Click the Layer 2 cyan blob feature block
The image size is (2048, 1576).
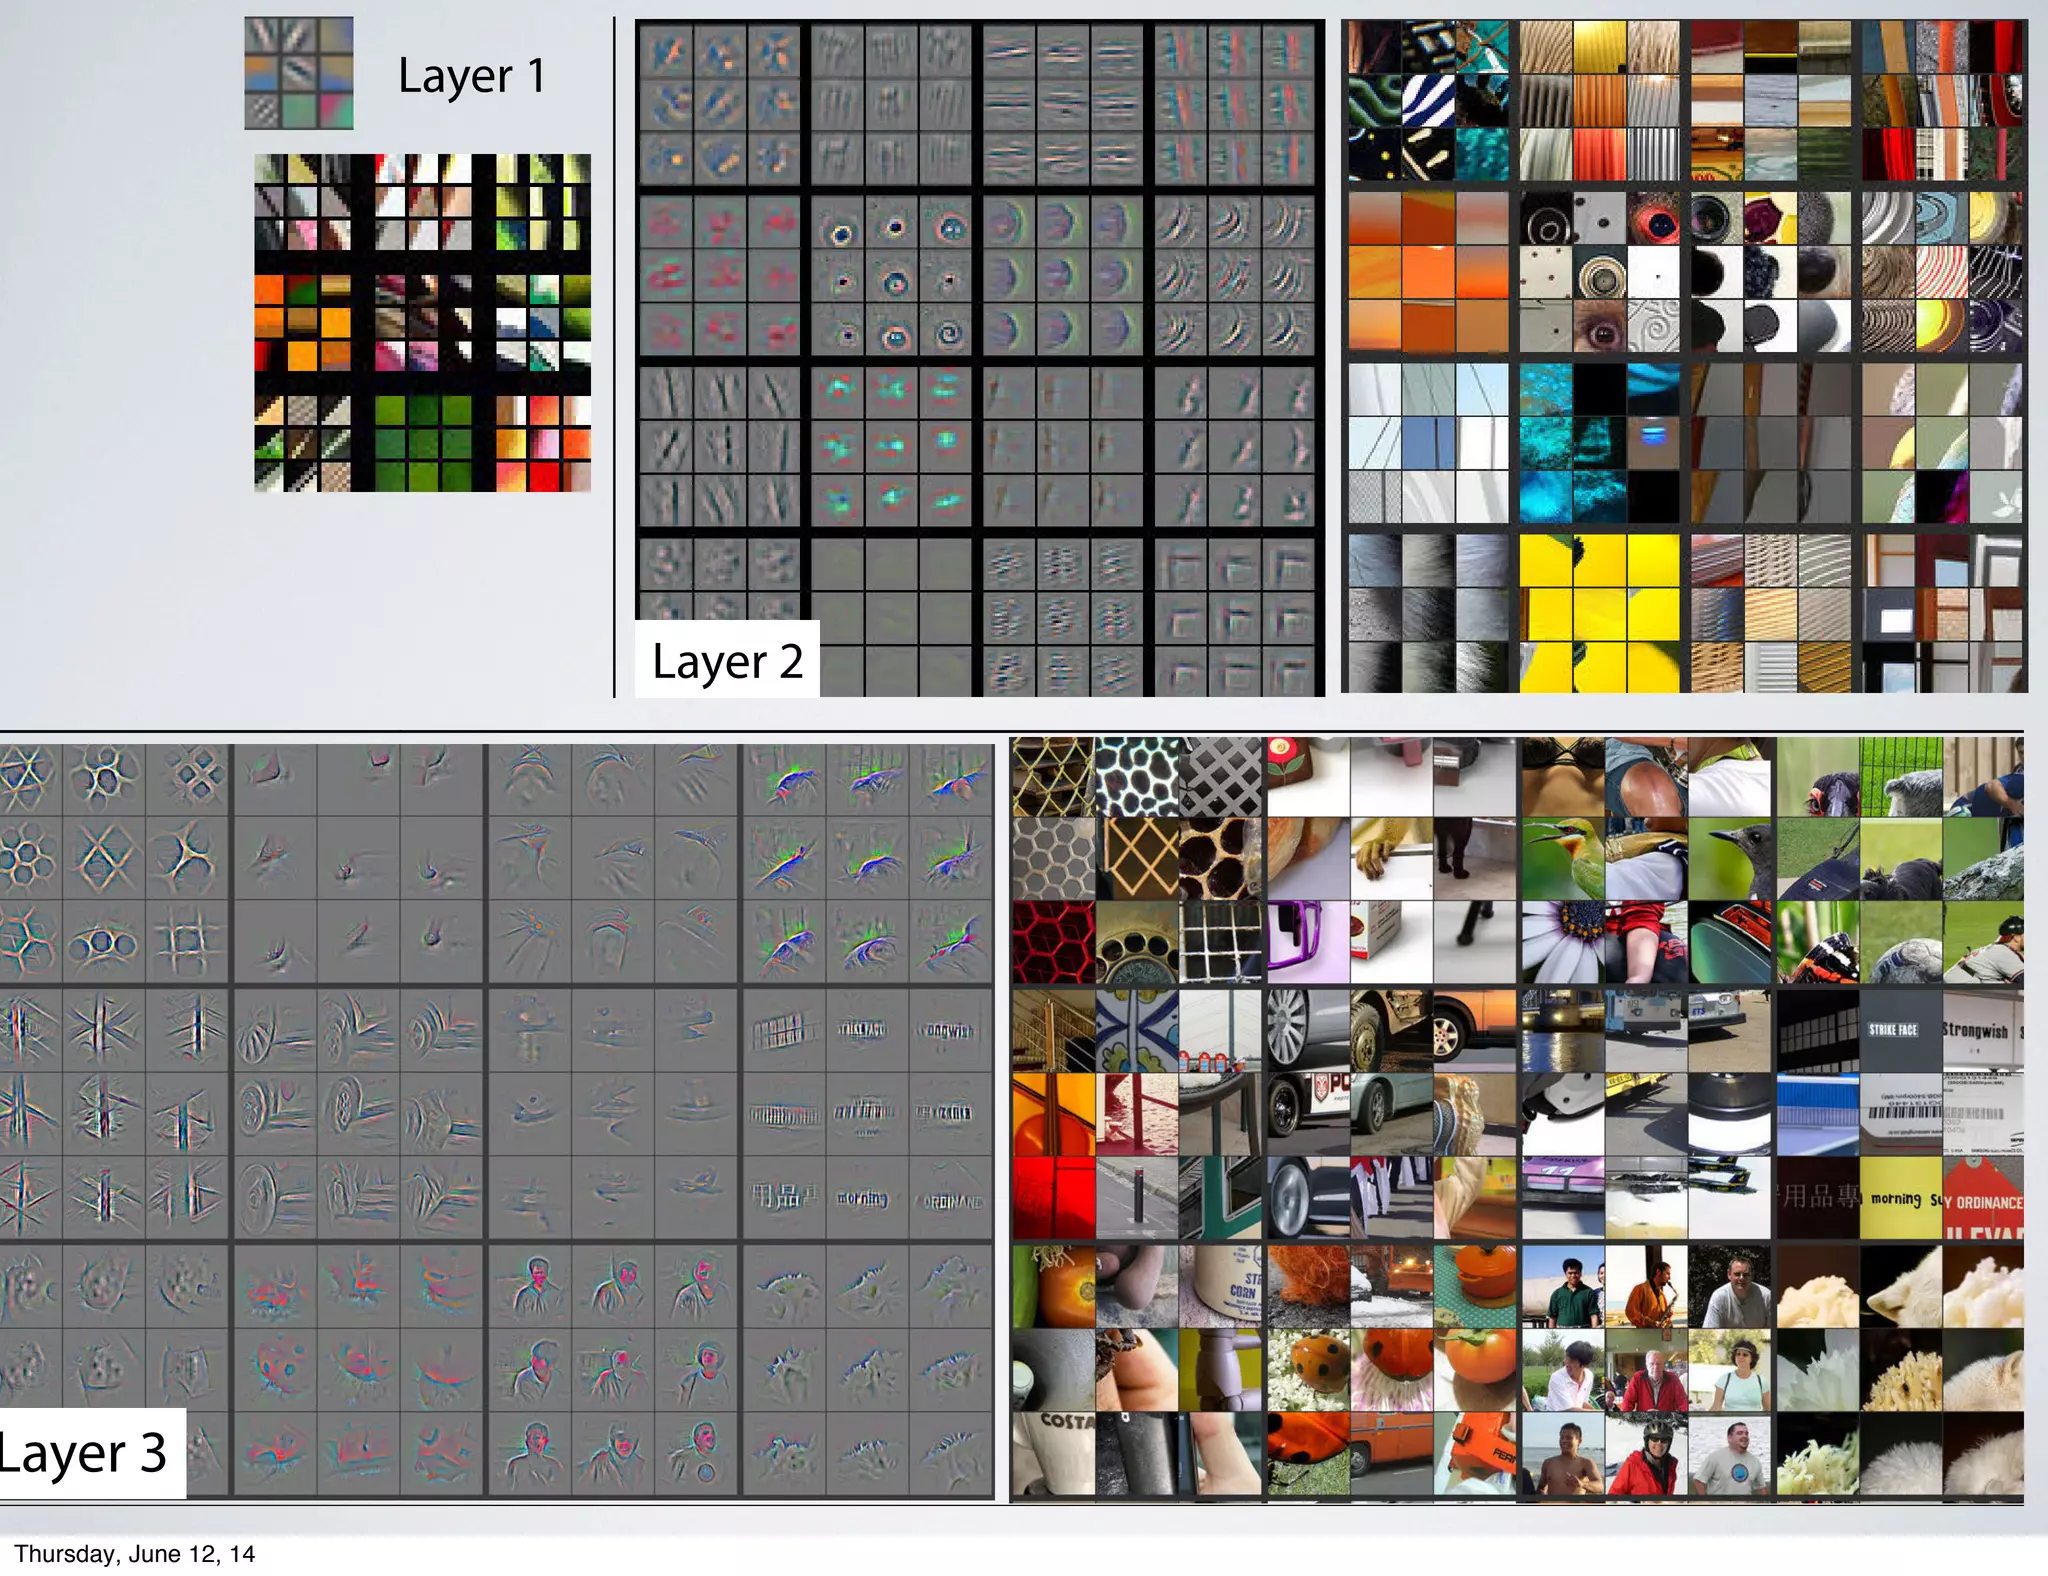coord(891,445)
